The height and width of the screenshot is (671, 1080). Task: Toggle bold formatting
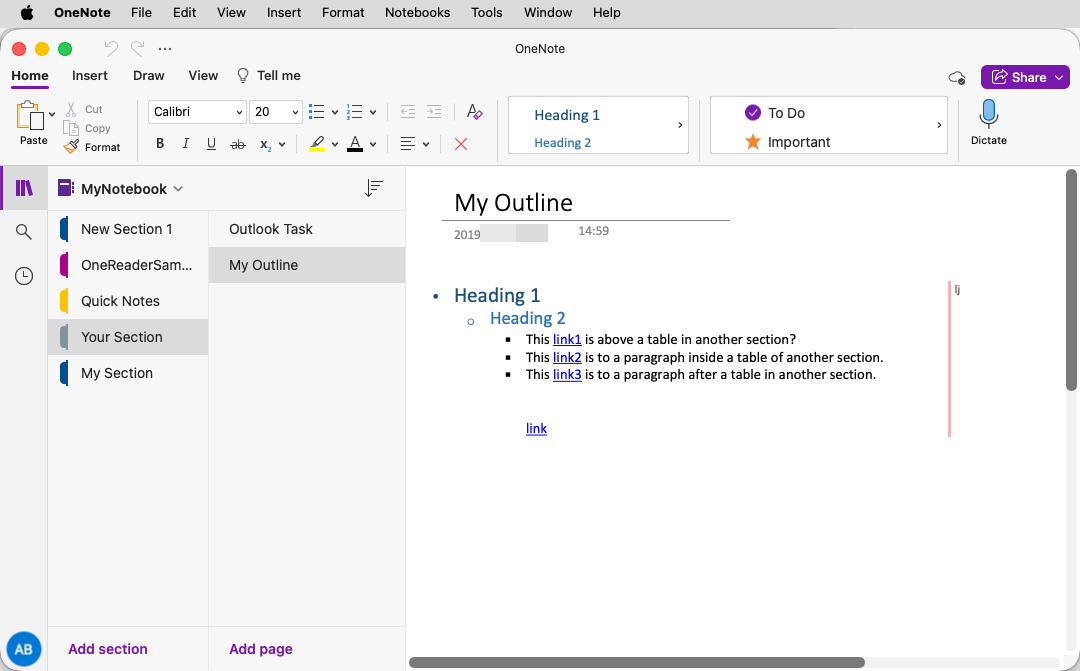tap(160, 144)
